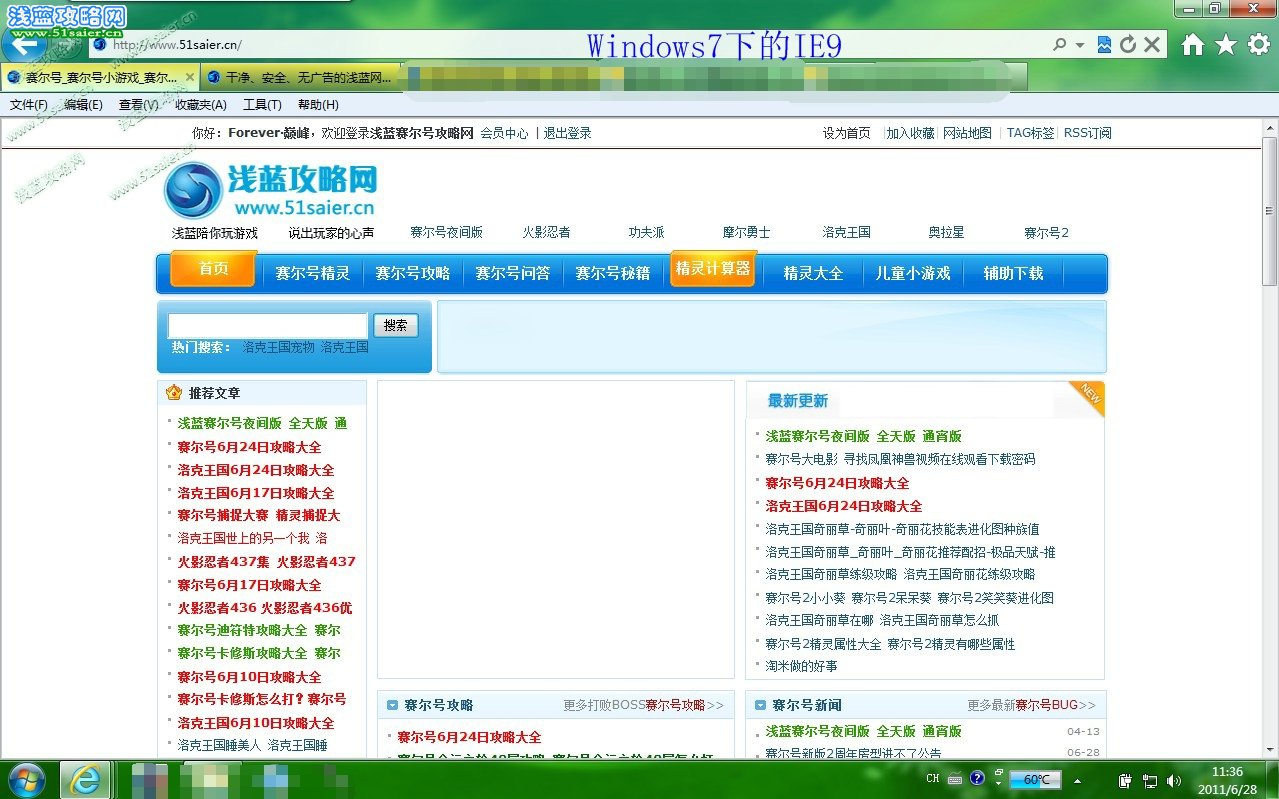Open the 赛尔号精灵 navigation item
Screen dimensions: 1279x799
pos(312,273)
